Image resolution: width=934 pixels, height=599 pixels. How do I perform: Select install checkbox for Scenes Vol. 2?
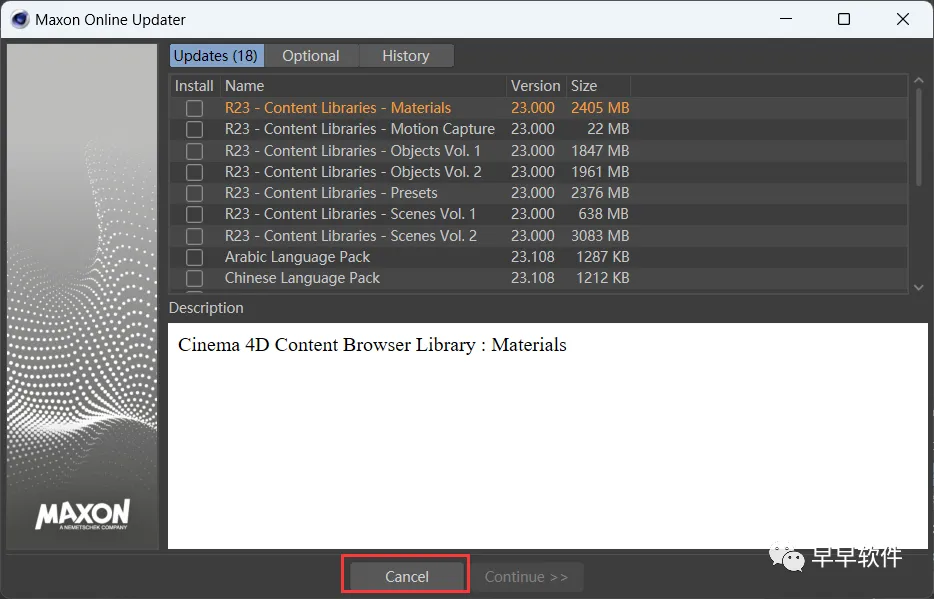point(194,236)
